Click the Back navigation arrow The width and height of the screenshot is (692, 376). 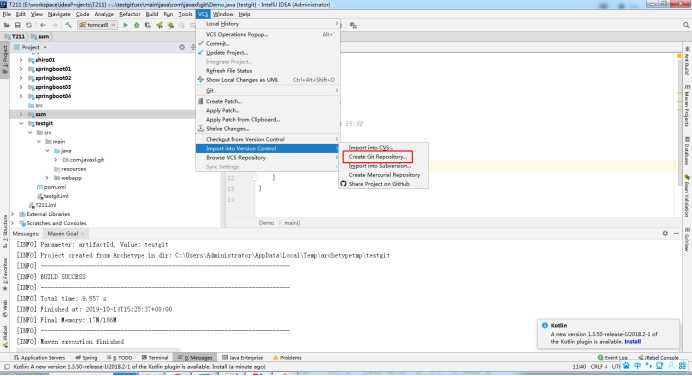[43, 25]
